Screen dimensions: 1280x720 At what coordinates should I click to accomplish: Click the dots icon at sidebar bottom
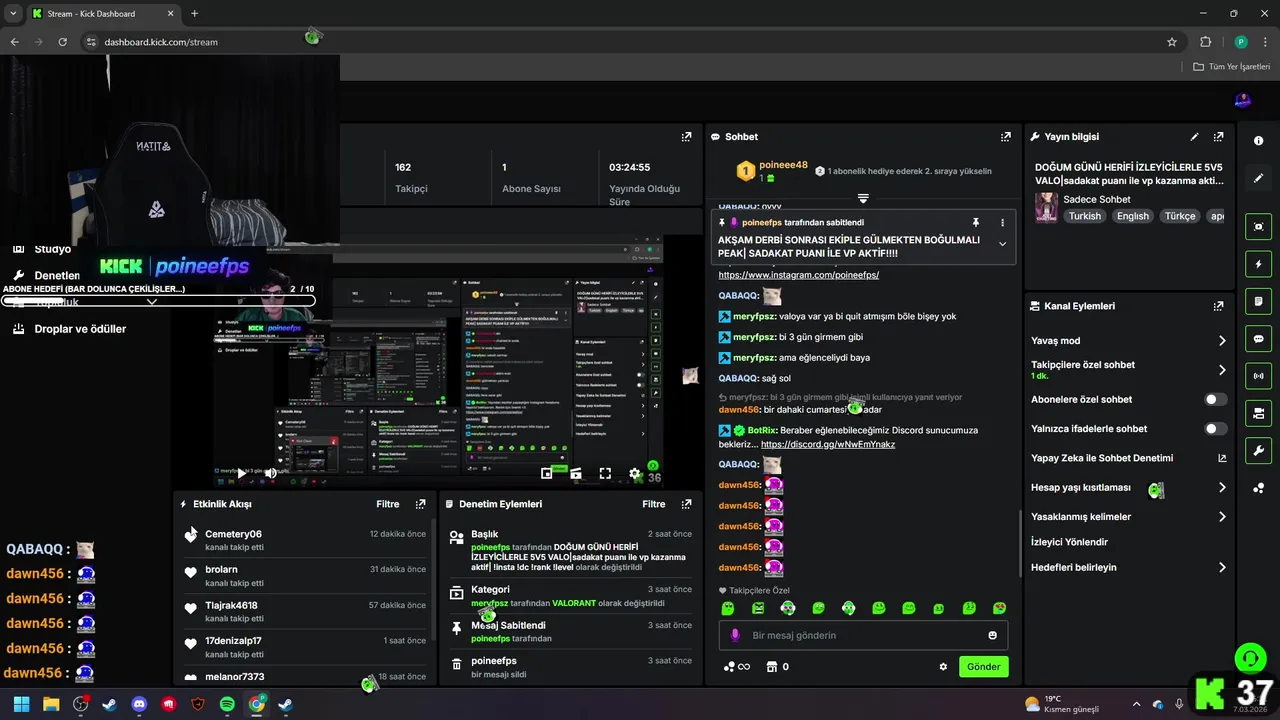(1259, 488)
